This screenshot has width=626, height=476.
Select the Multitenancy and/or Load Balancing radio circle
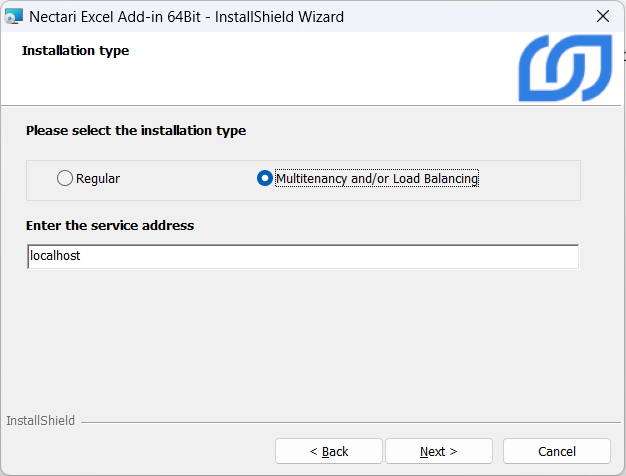(265, 179)
